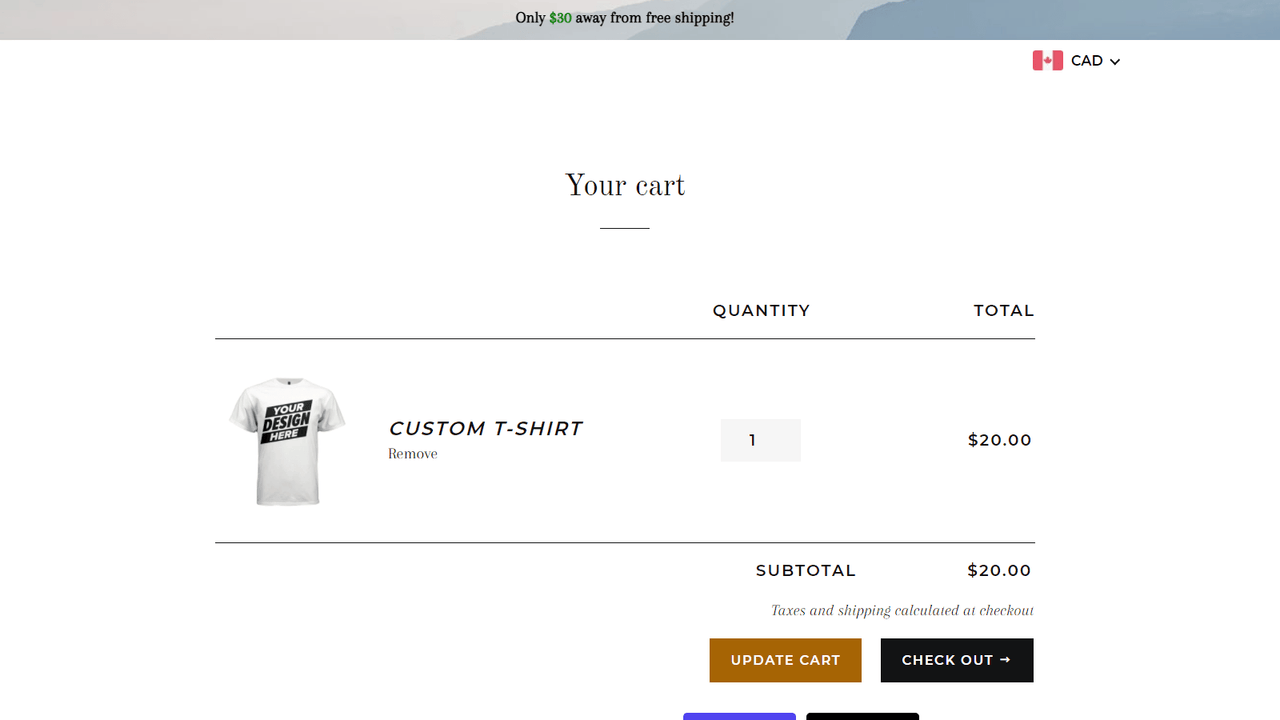Image resolution: width=1280 pixels, height=720 pixels.
Task: Click the free shipping banner message
Action: [625, 18]
